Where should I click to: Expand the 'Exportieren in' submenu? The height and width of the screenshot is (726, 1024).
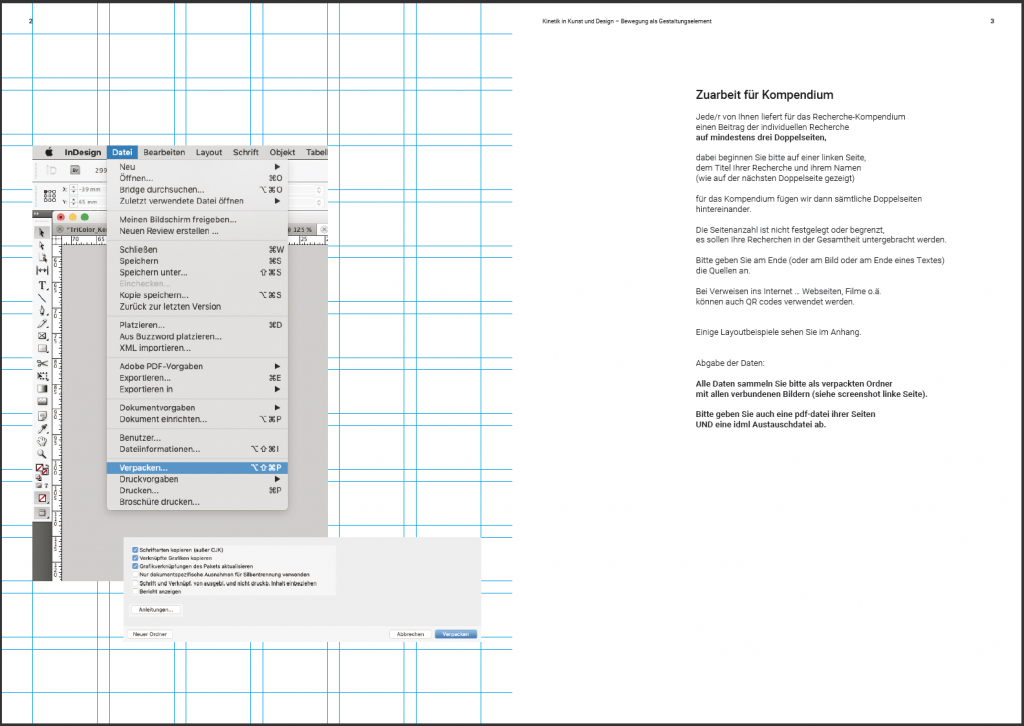point(278,389)
